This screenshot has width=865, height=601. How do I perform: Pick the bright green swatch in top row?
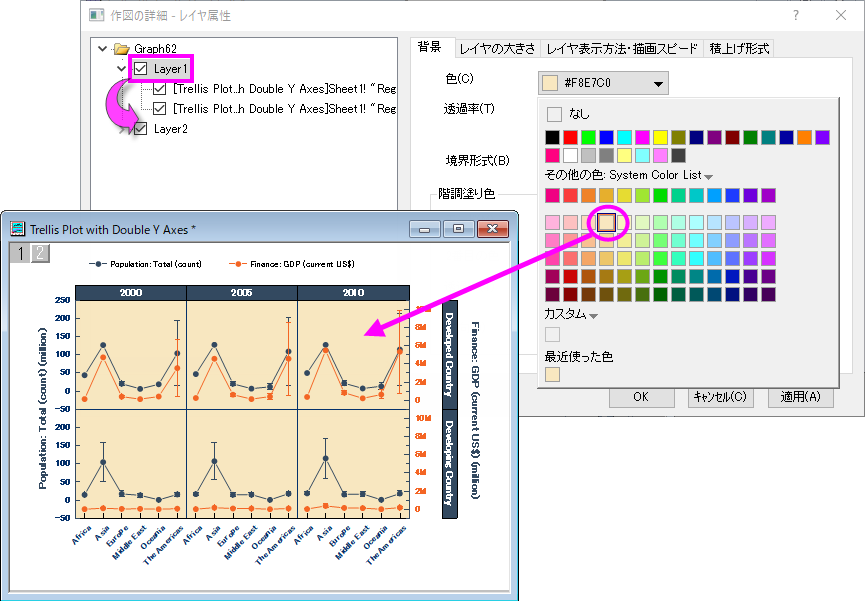tap(589, 137)
